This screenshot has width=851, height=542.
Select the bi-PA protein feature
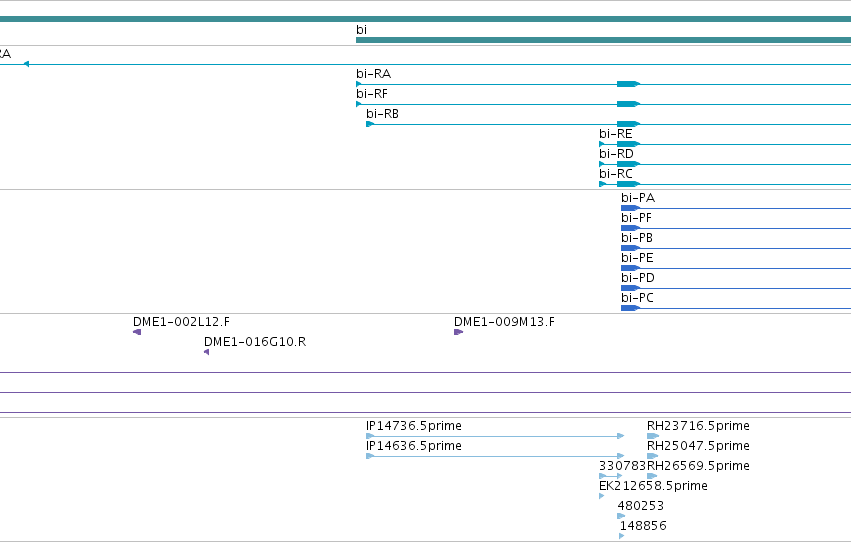point(736,208)
